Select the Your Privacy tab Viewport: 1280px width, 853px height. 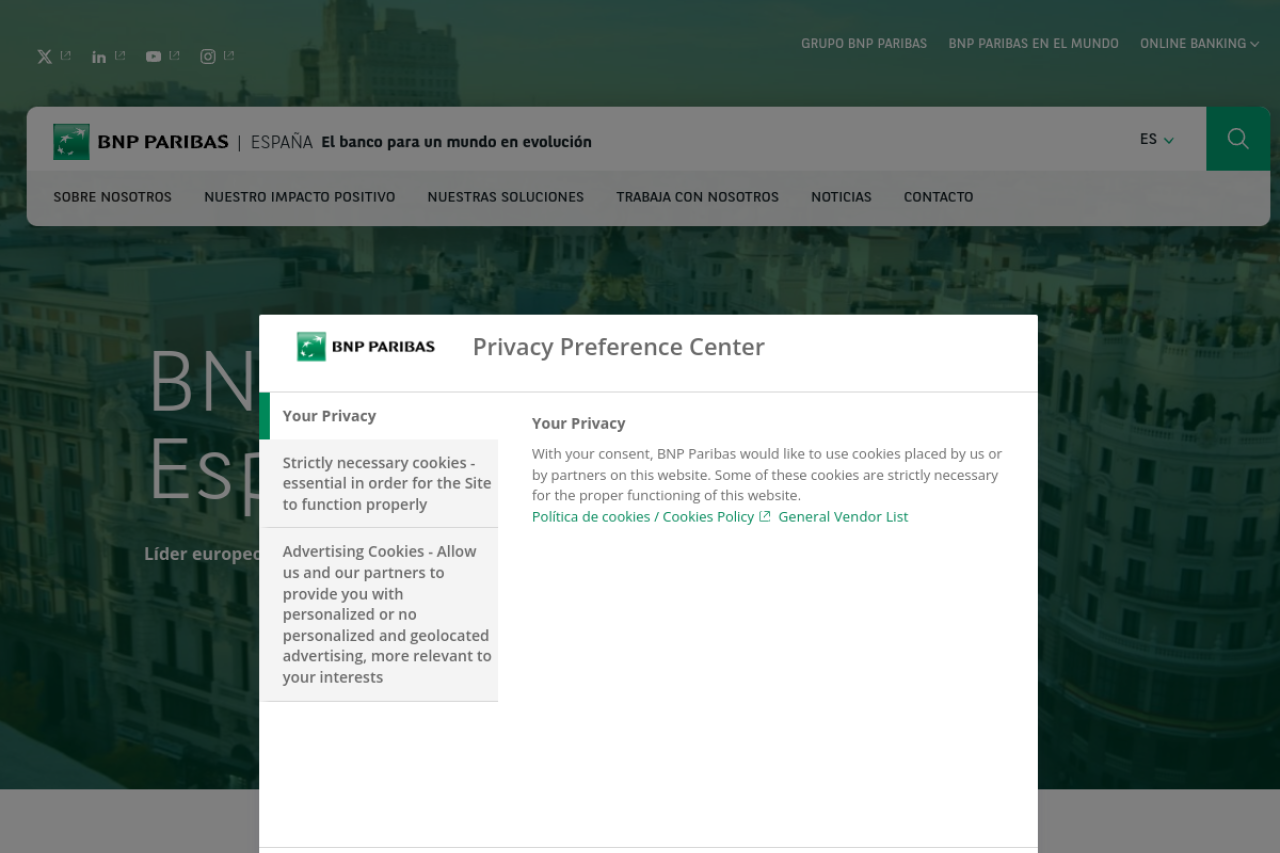point(379,416)
